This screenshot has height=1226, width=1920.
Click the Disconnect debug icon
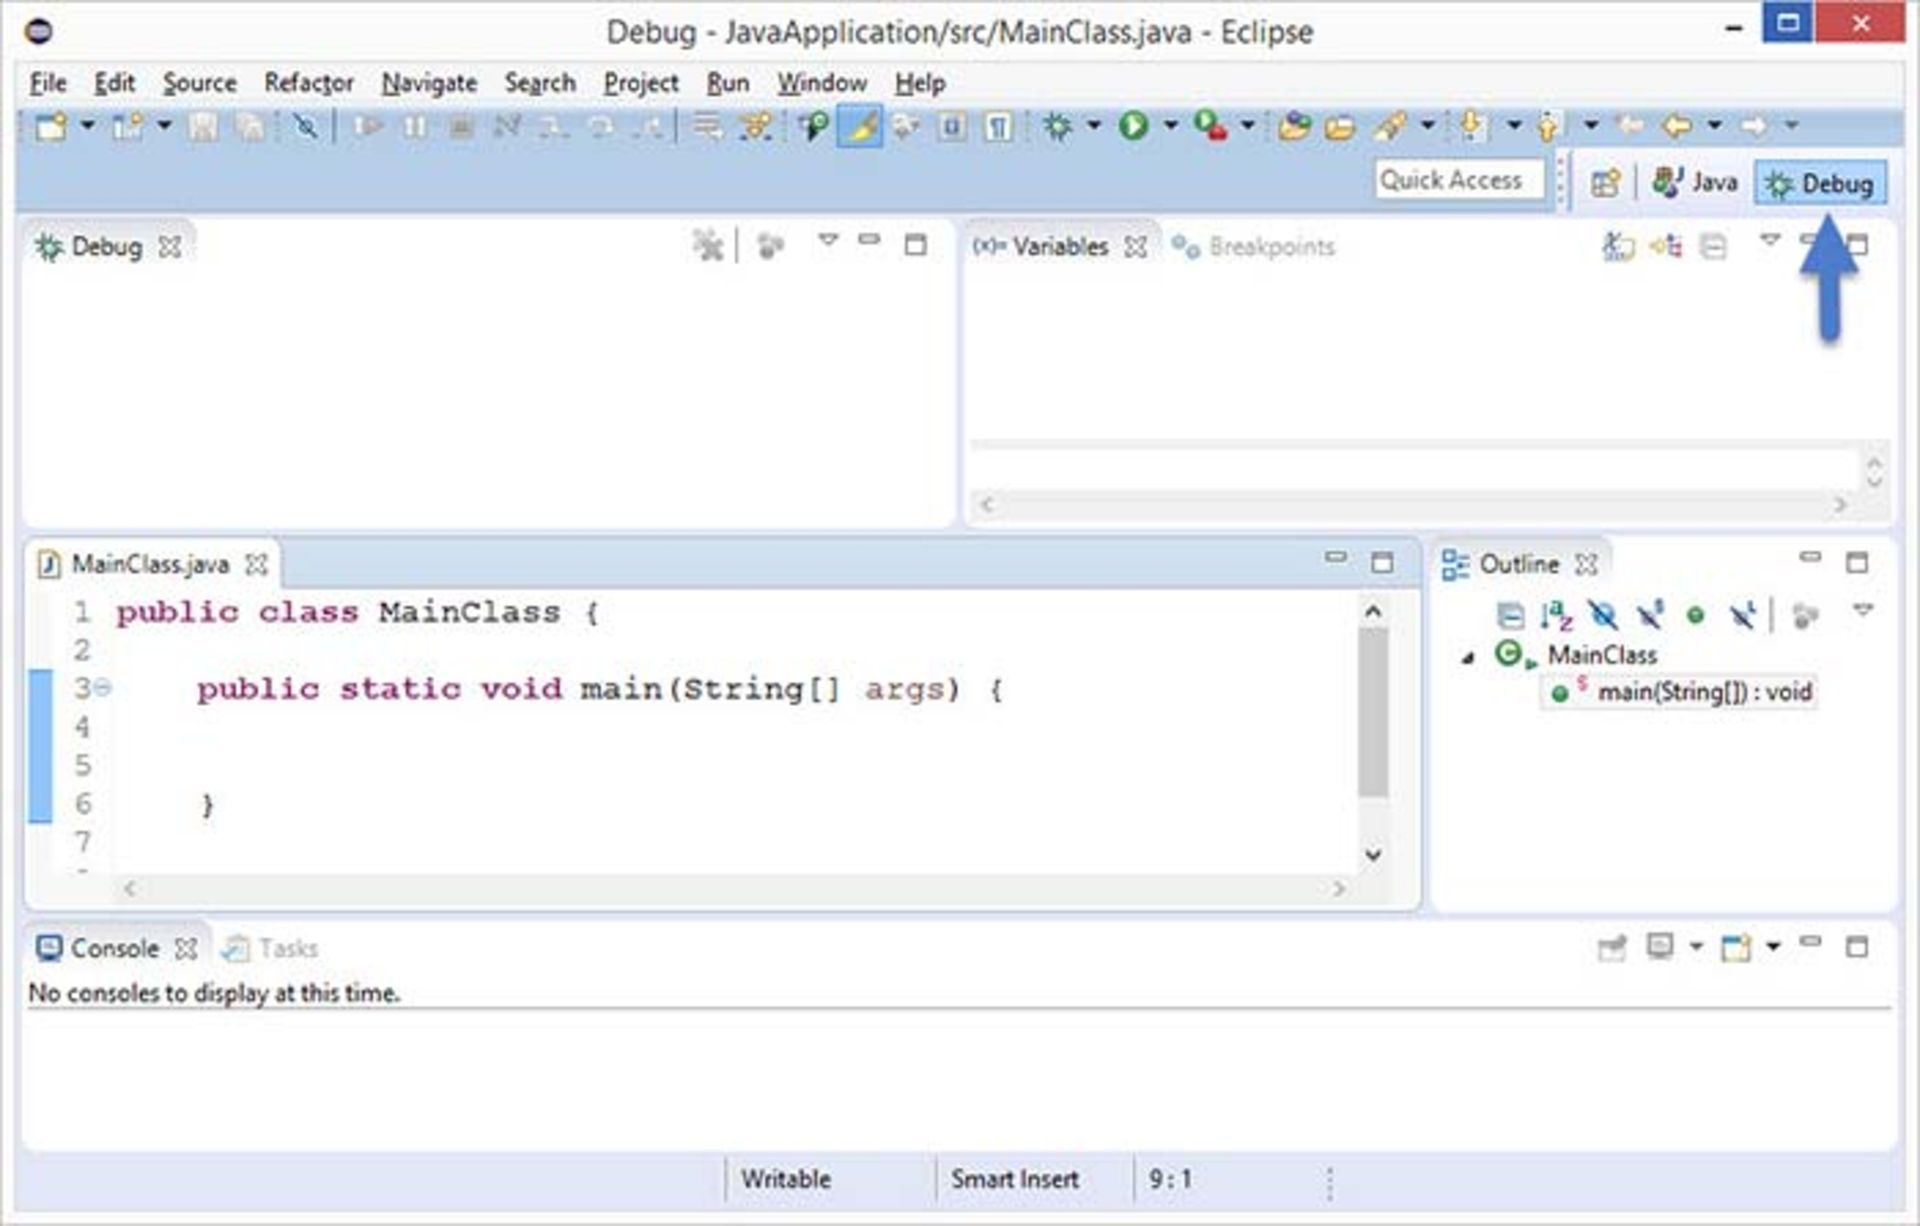507,126
